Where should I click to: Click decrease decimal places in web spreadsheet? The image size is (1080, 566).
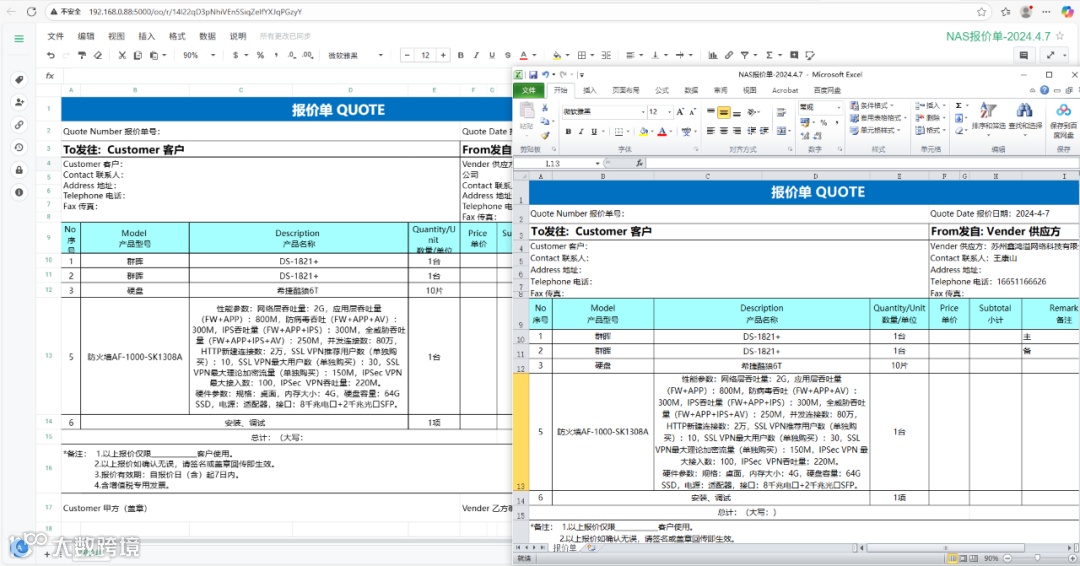coord(291,55)
